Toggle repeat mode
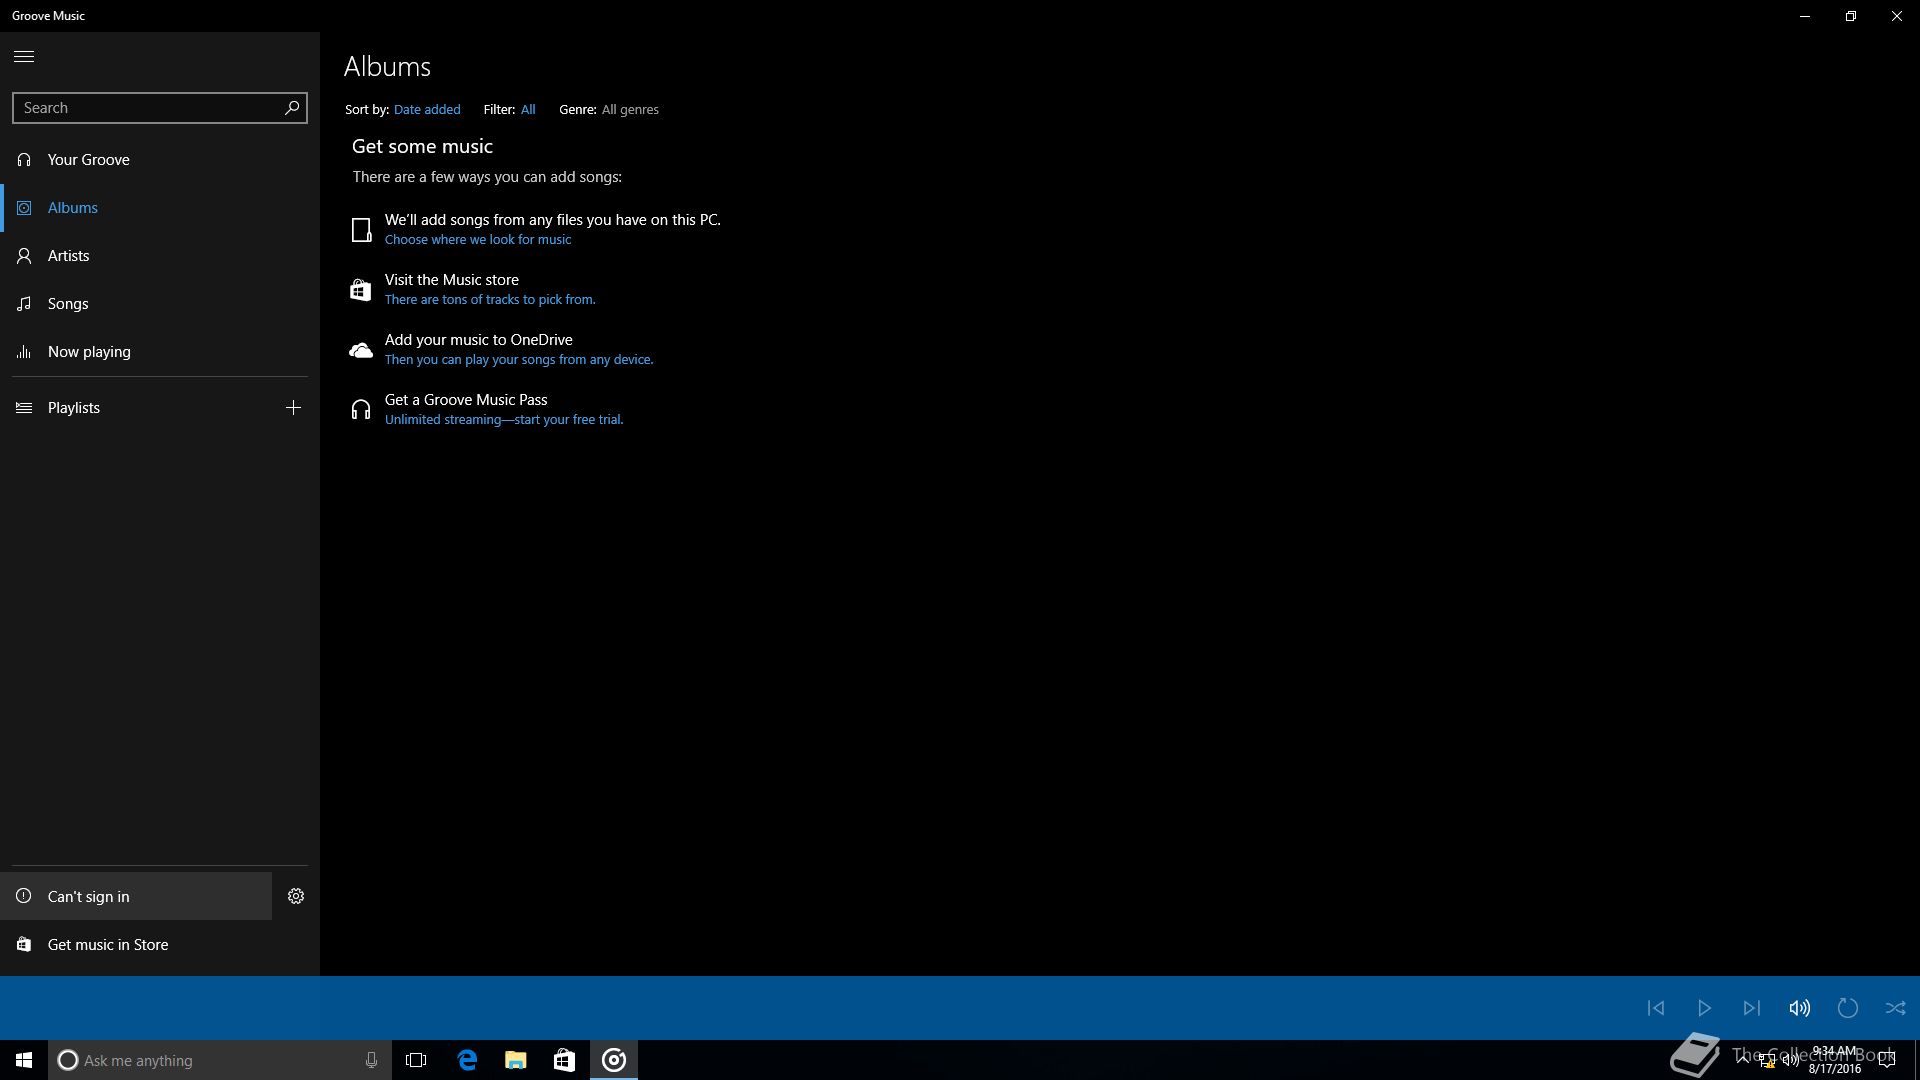Image resolution: width=1920 pixels, height=1080 pixels. pyautogui.click(x=1848, y=1008)
